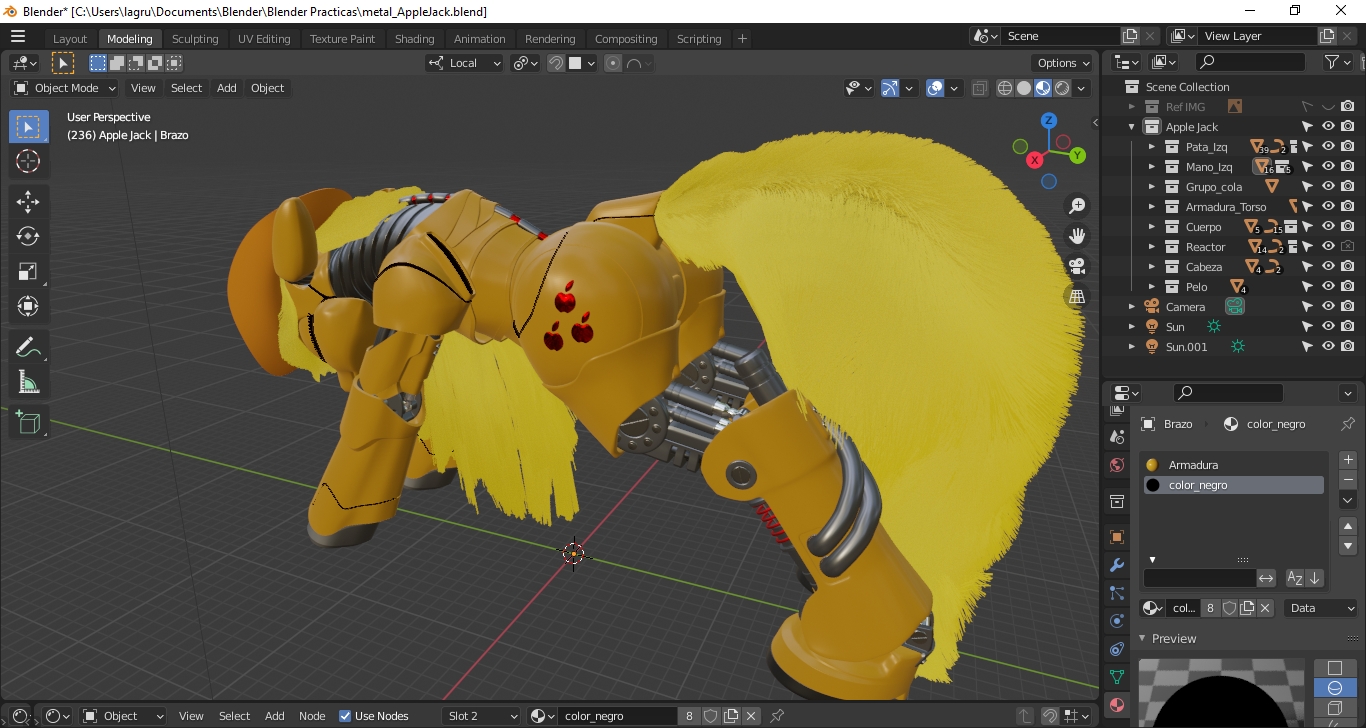Expand the Pata_Izq collection
The height and width of the screenshot is (728, 1366).
(1152, 147)
